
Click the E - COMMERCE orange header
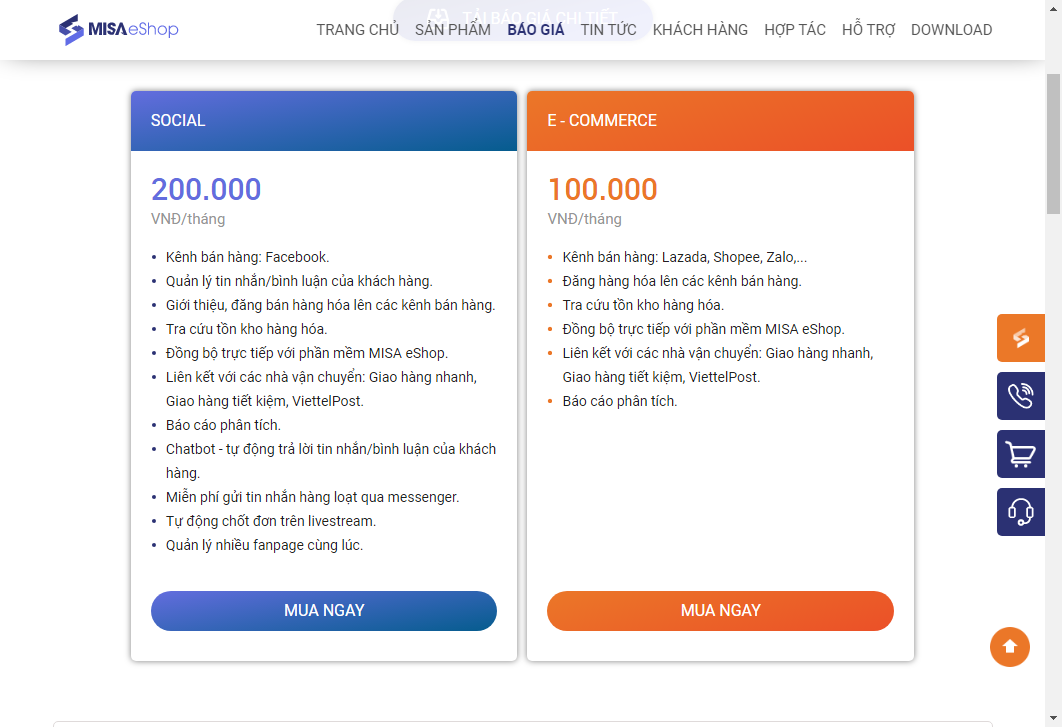(720, 121)
